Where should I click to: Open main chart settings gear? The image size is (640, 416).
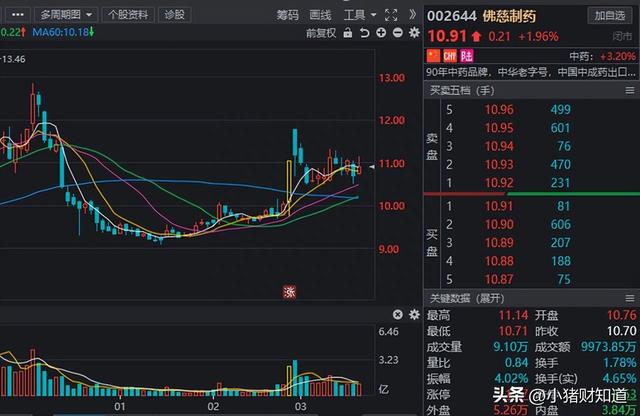(414, 33)
